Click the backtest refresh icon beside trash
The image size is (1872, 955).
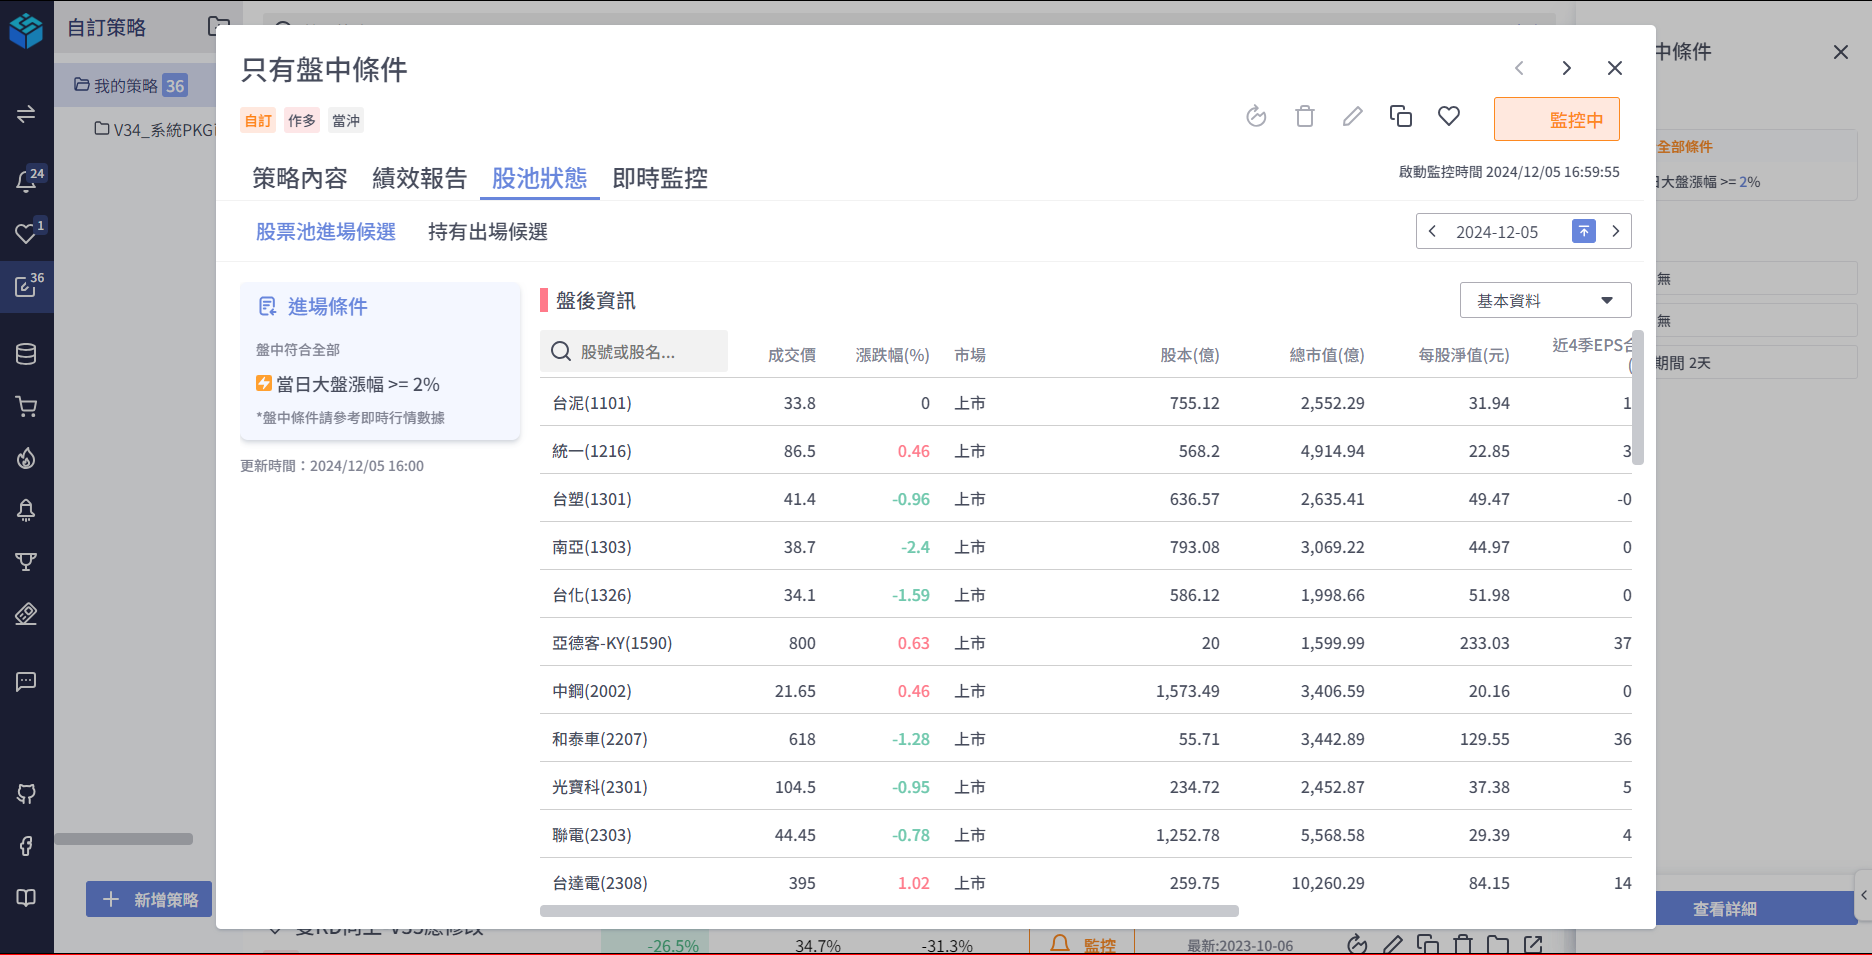1256,117
